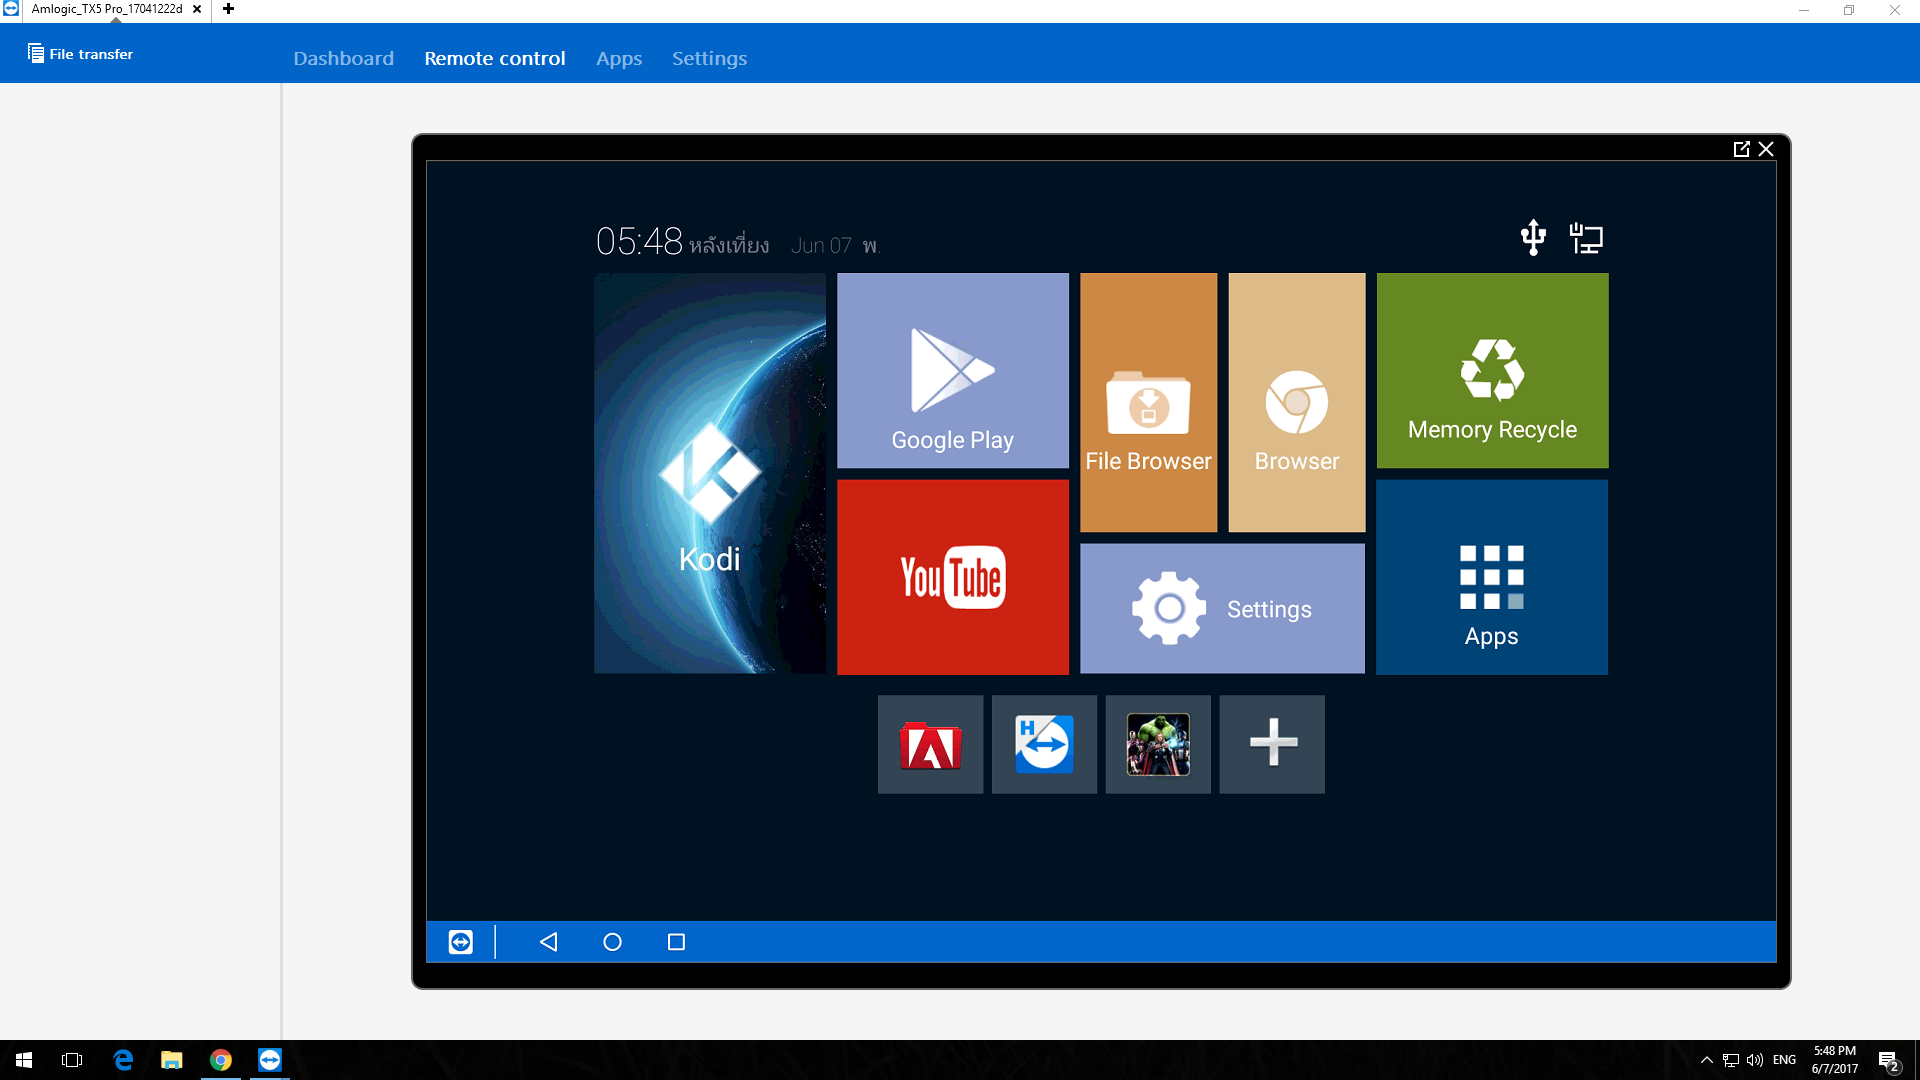Open Adobe Acrobat shortcut
This screenshot has width=1920, height=1080.
pos(930,745)
